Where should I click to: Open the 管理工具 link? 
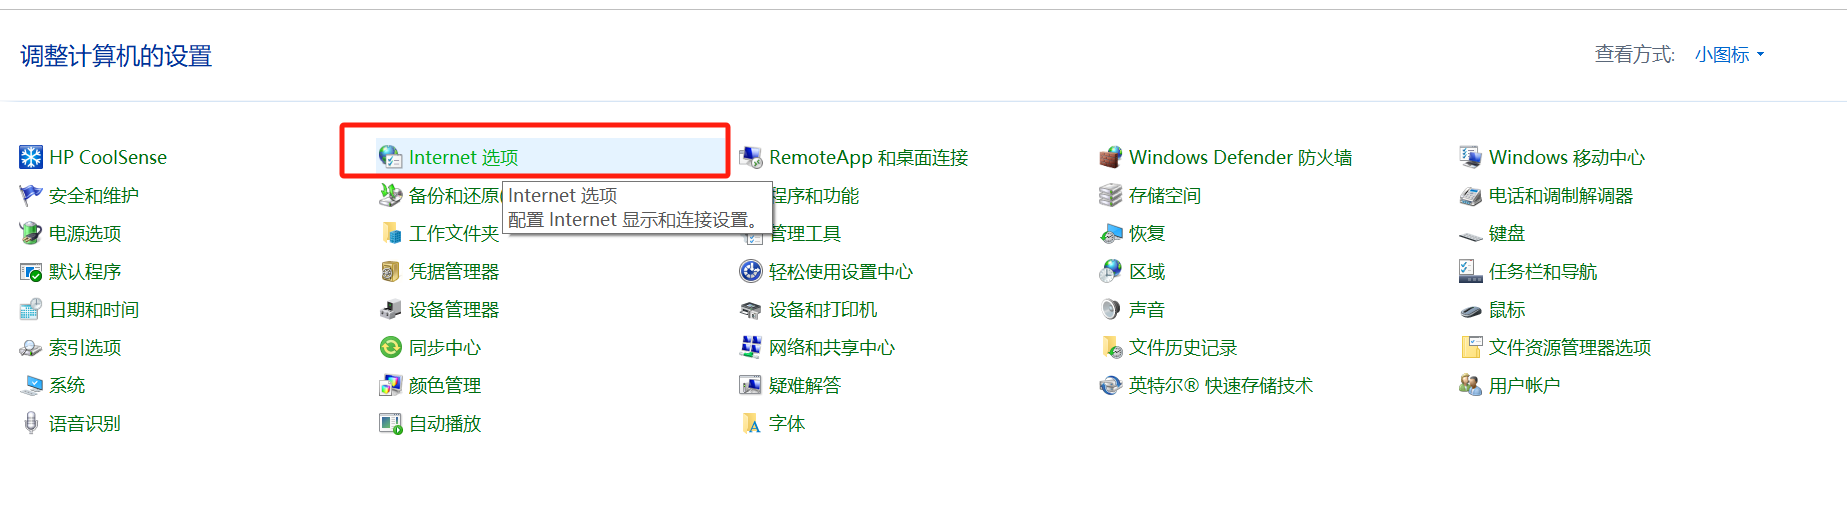click(807, 234)
